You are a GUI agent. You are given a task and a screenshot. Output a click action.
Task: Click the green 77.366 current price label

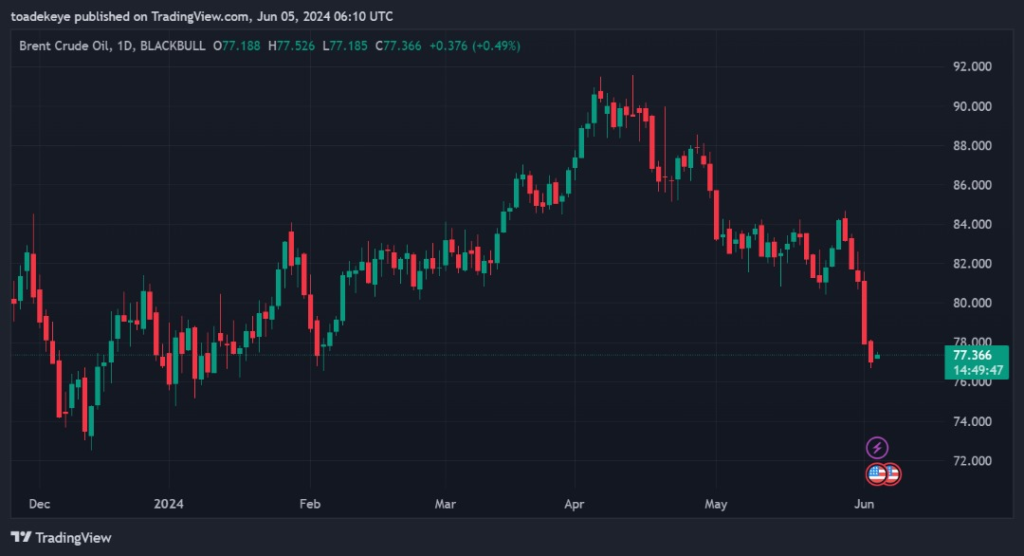973,355
